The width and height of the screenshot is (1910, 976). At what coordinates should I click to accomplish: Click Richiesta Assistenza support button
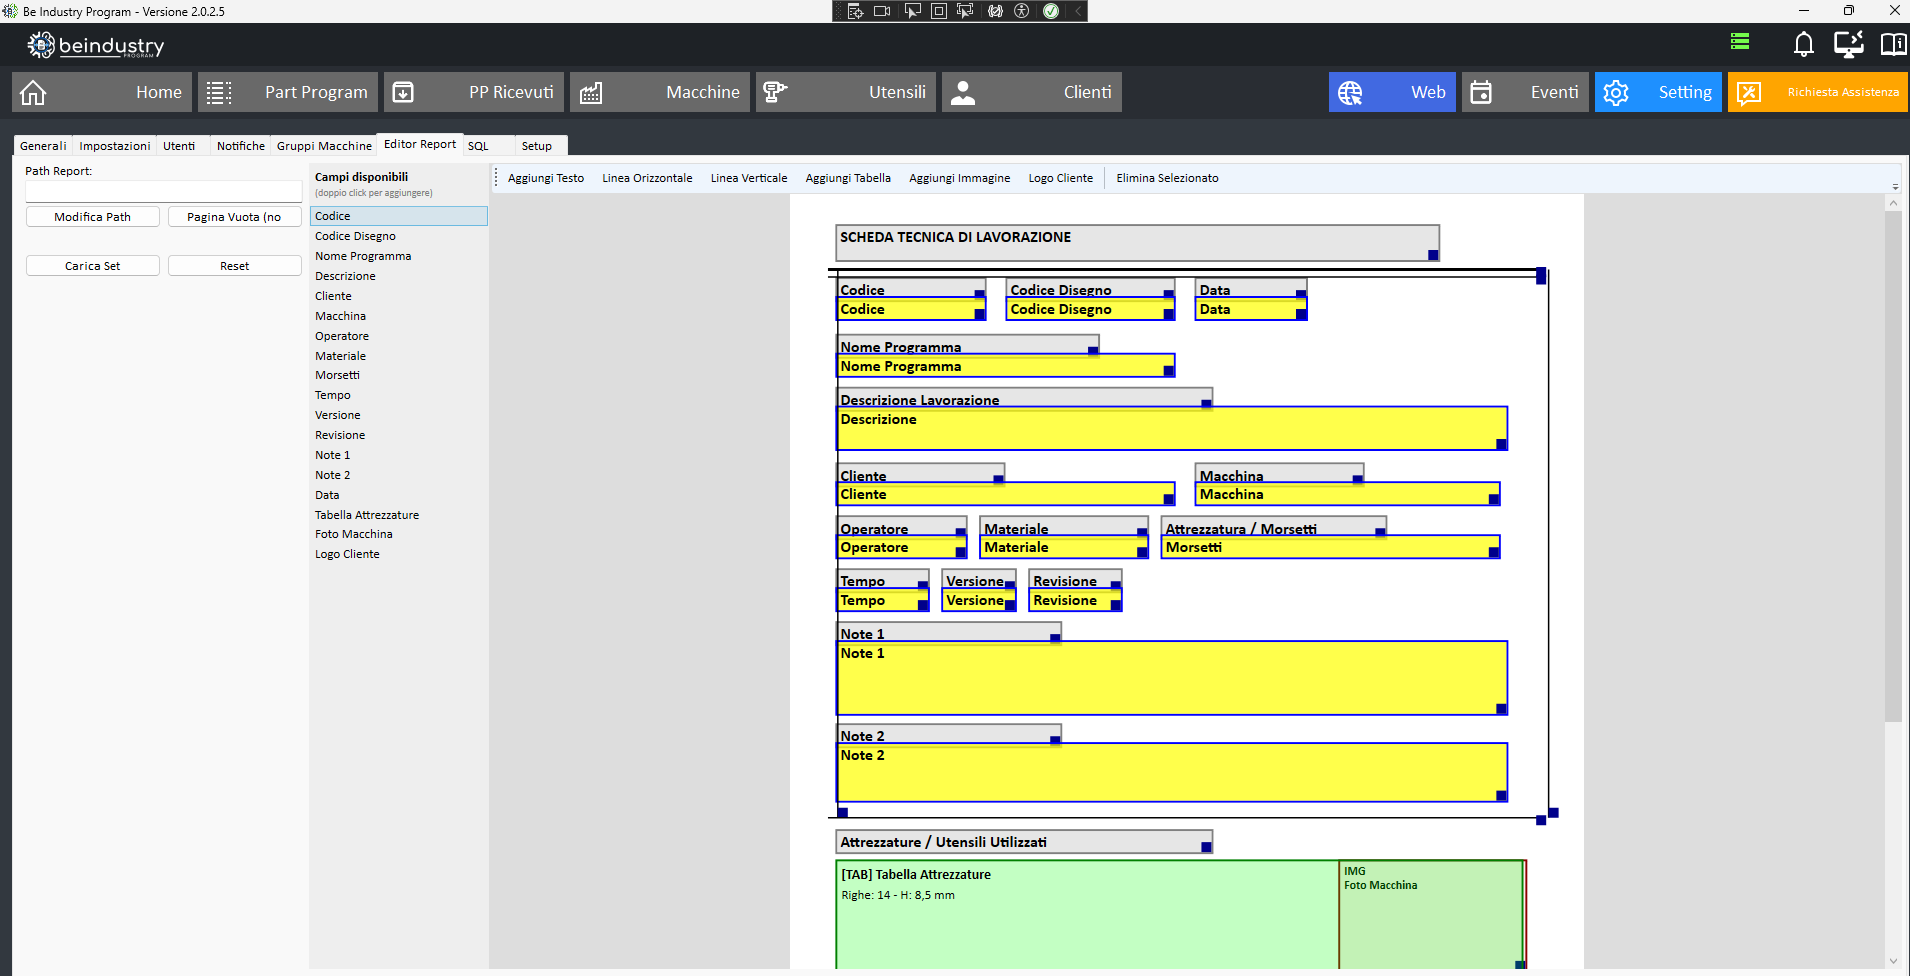point(1818,92)
